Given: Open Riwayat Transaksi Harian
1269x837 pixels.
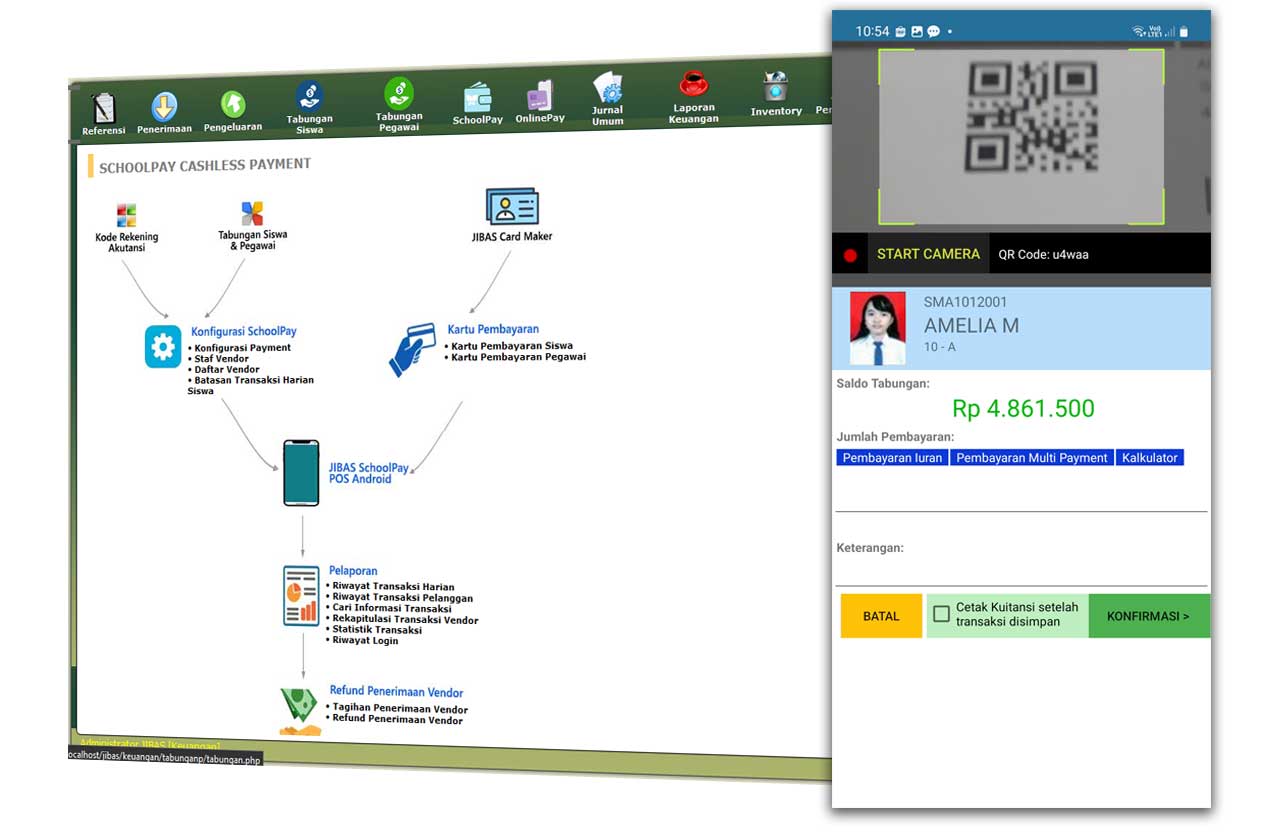Looking at the screenshot, I should 392,587.
